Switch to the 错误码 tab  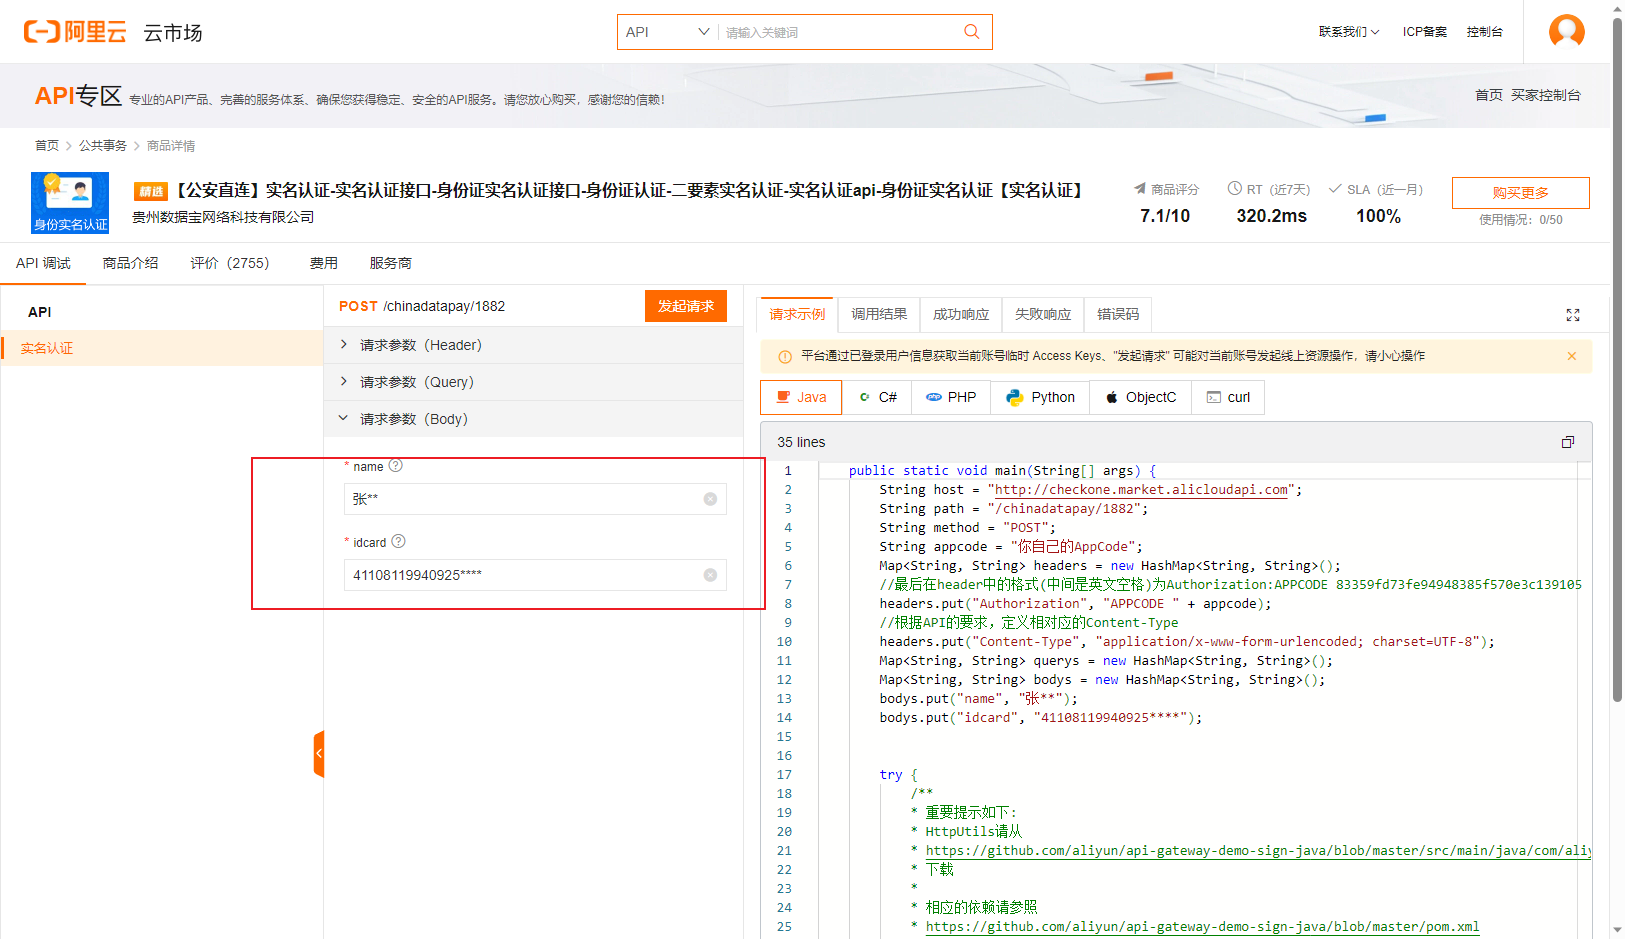click(x=1118, y=314)
